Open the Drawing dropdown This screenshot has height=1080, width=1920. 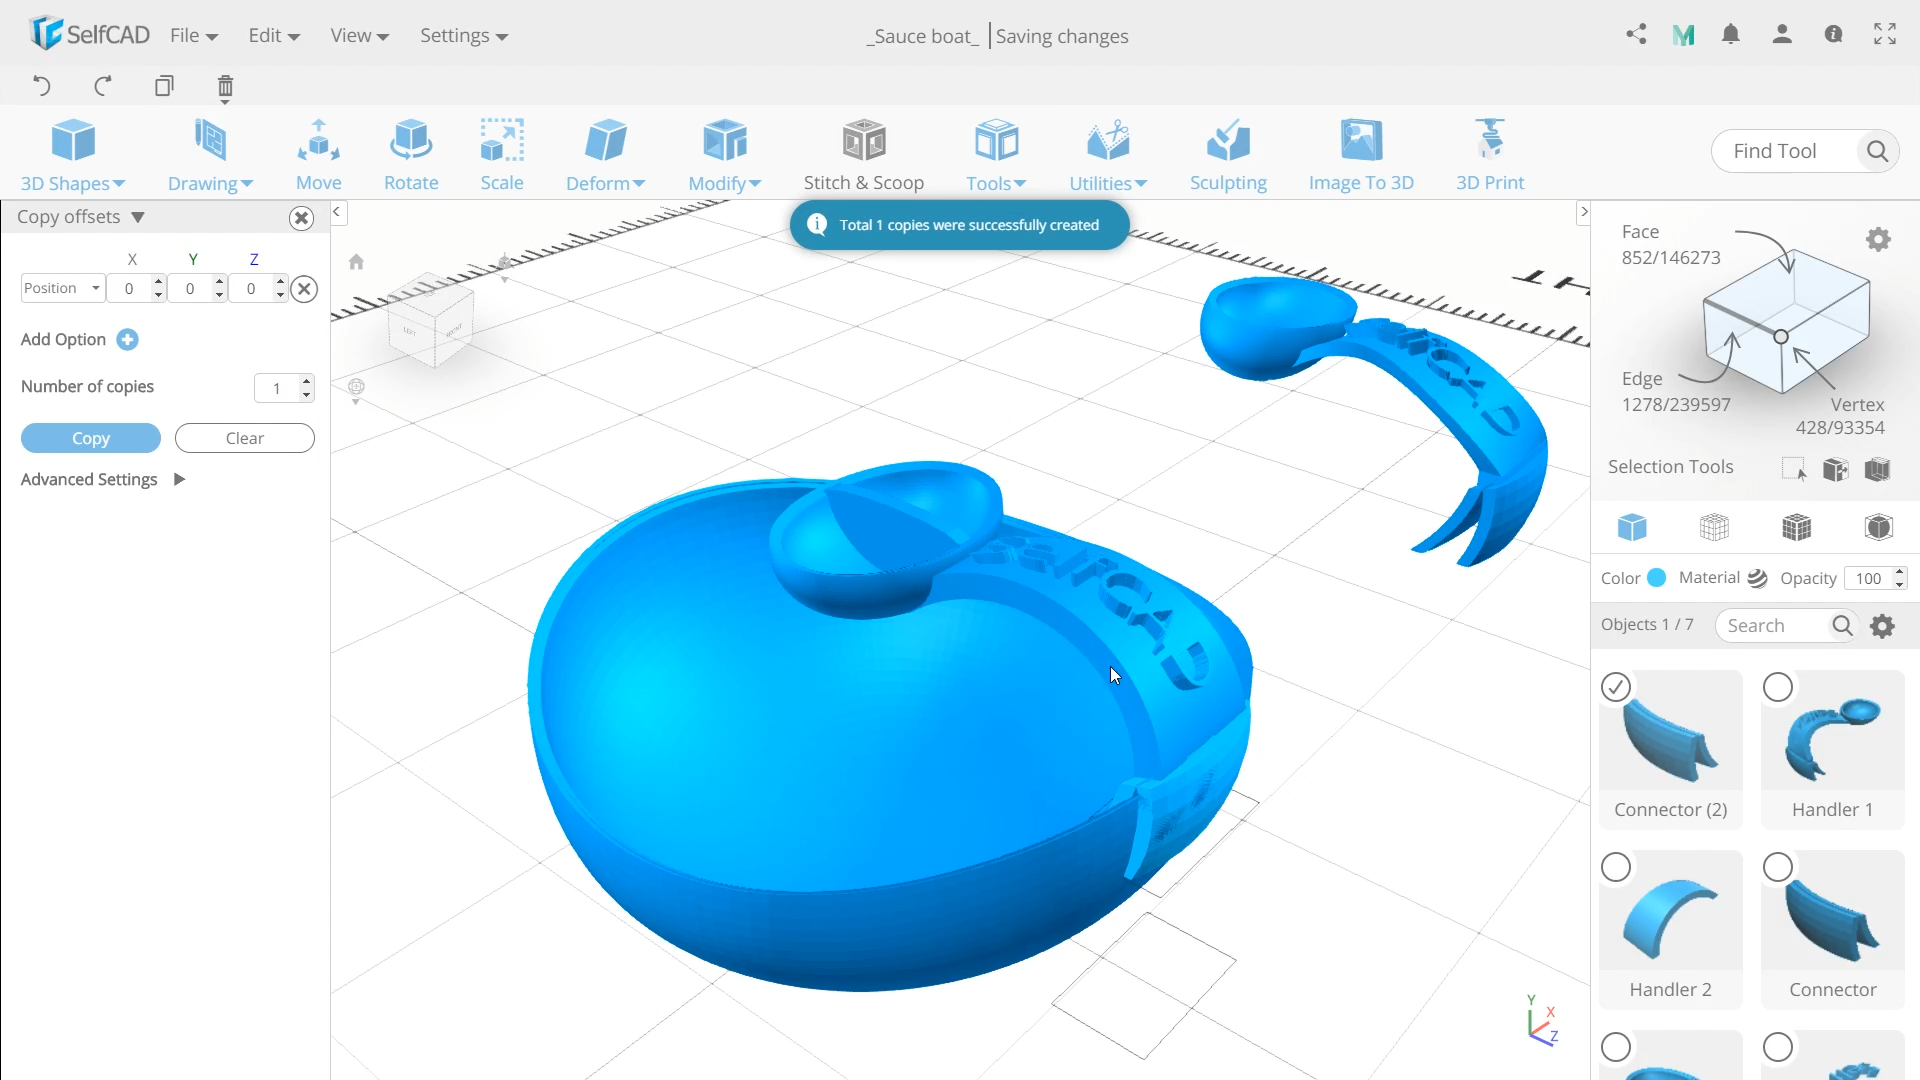click(210, 155)
